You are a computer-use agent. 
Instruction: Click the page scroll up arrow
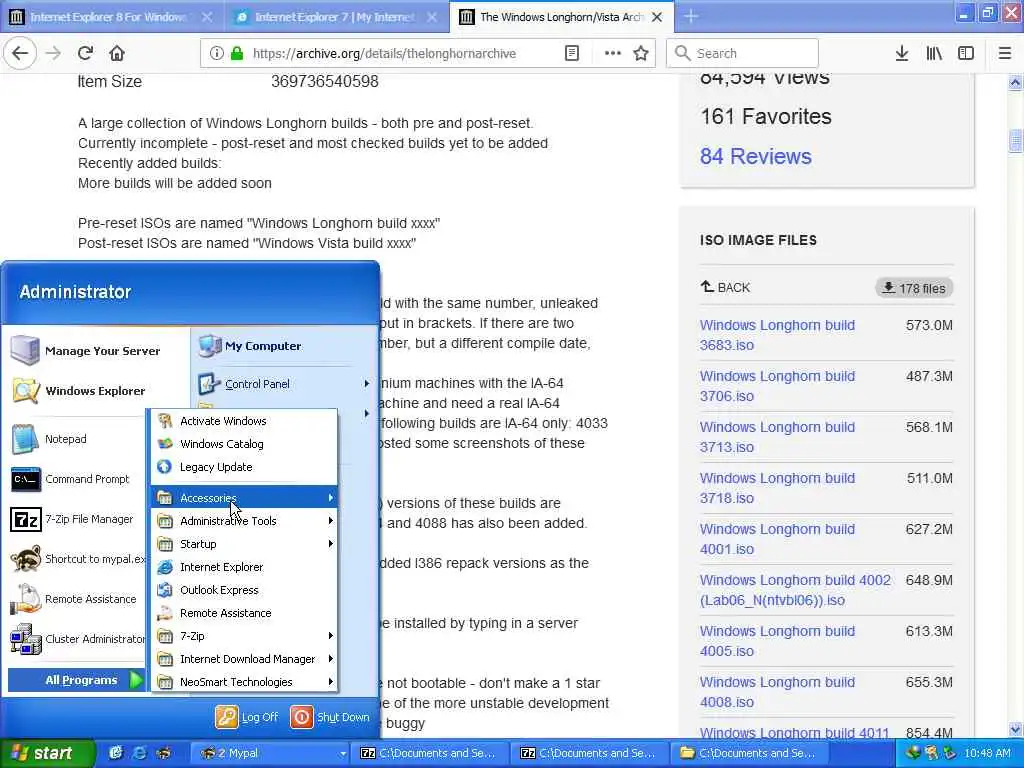[x=1015, y=83]
